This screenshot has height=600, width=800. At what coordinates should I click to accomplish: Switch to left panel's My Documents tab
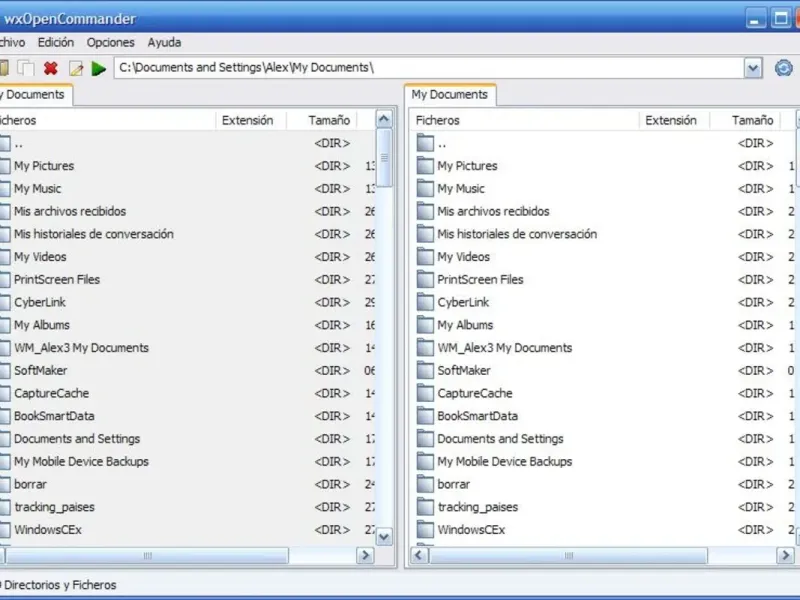click(x=35, y=95)
